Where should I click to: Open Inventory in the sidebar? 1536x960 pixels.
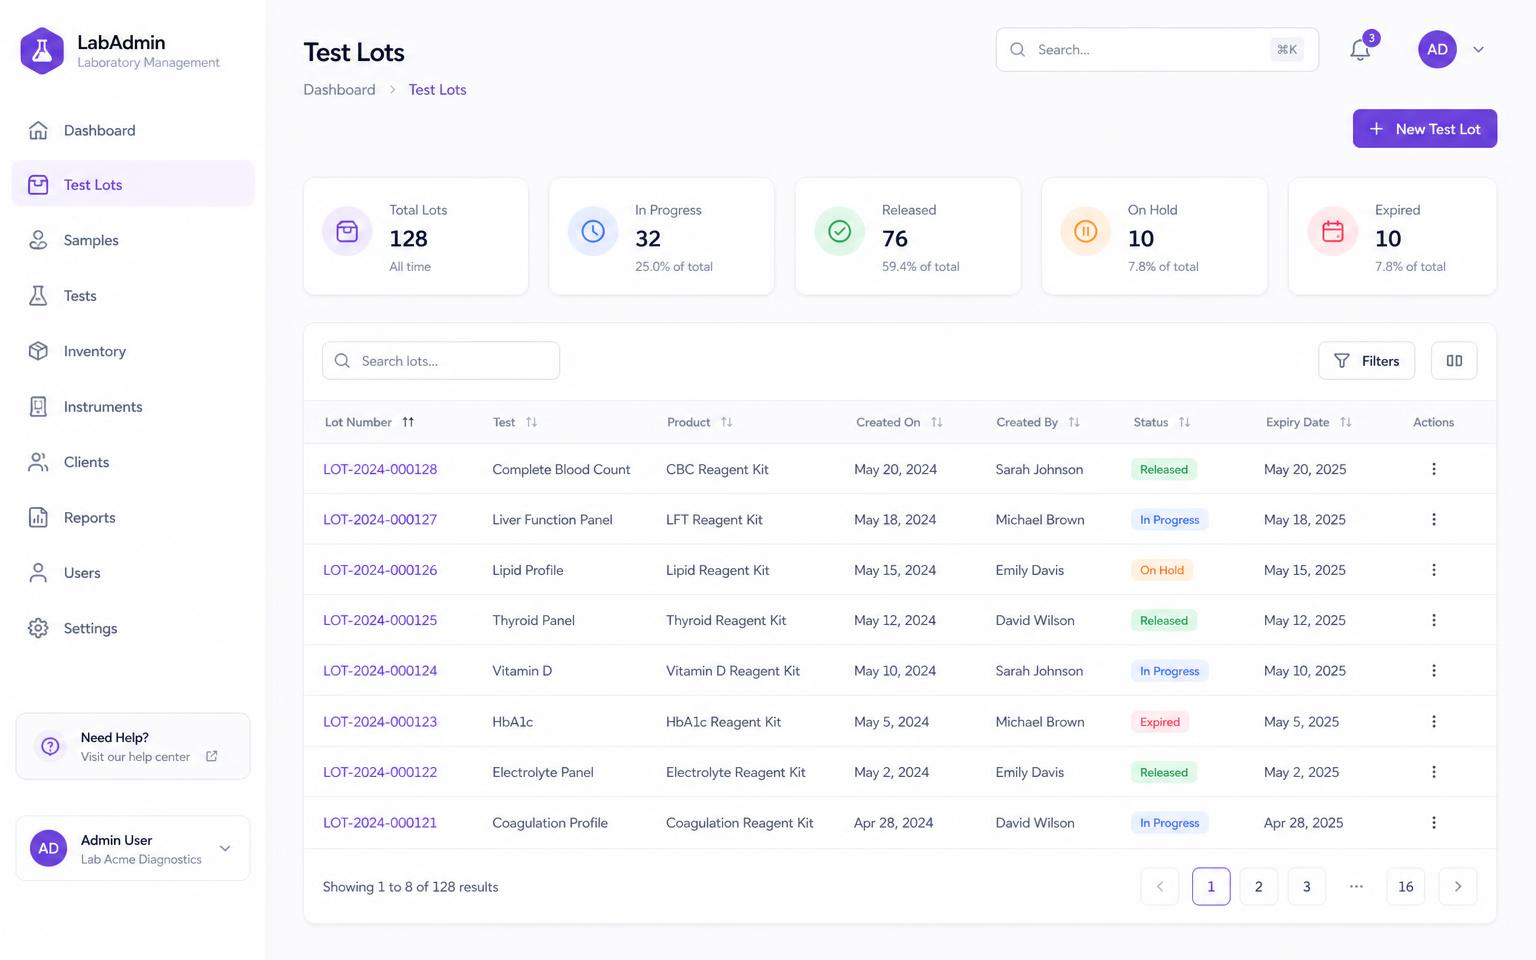coord(133,351)
